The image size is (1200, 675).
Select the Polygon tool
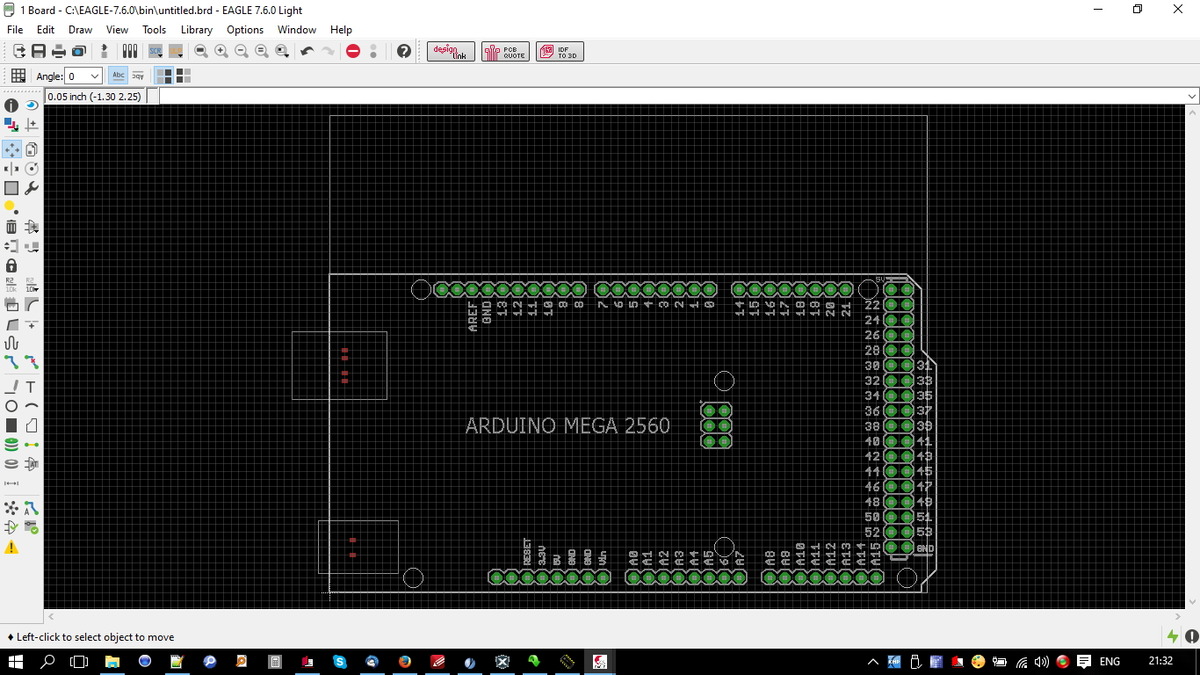click(31, 425)
